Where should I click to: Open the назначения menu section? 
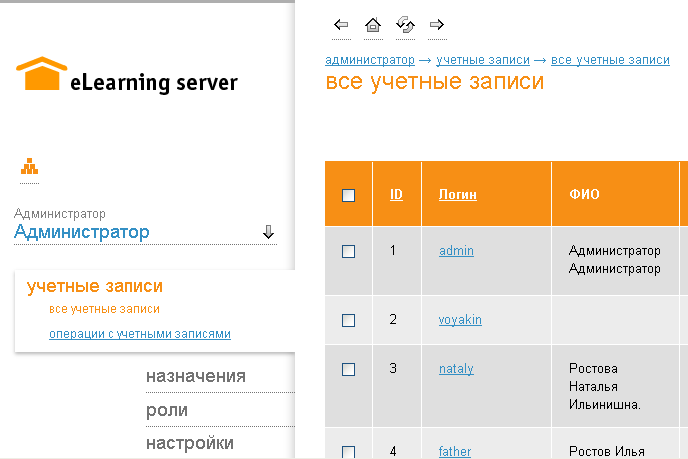[x=196, y=377]
